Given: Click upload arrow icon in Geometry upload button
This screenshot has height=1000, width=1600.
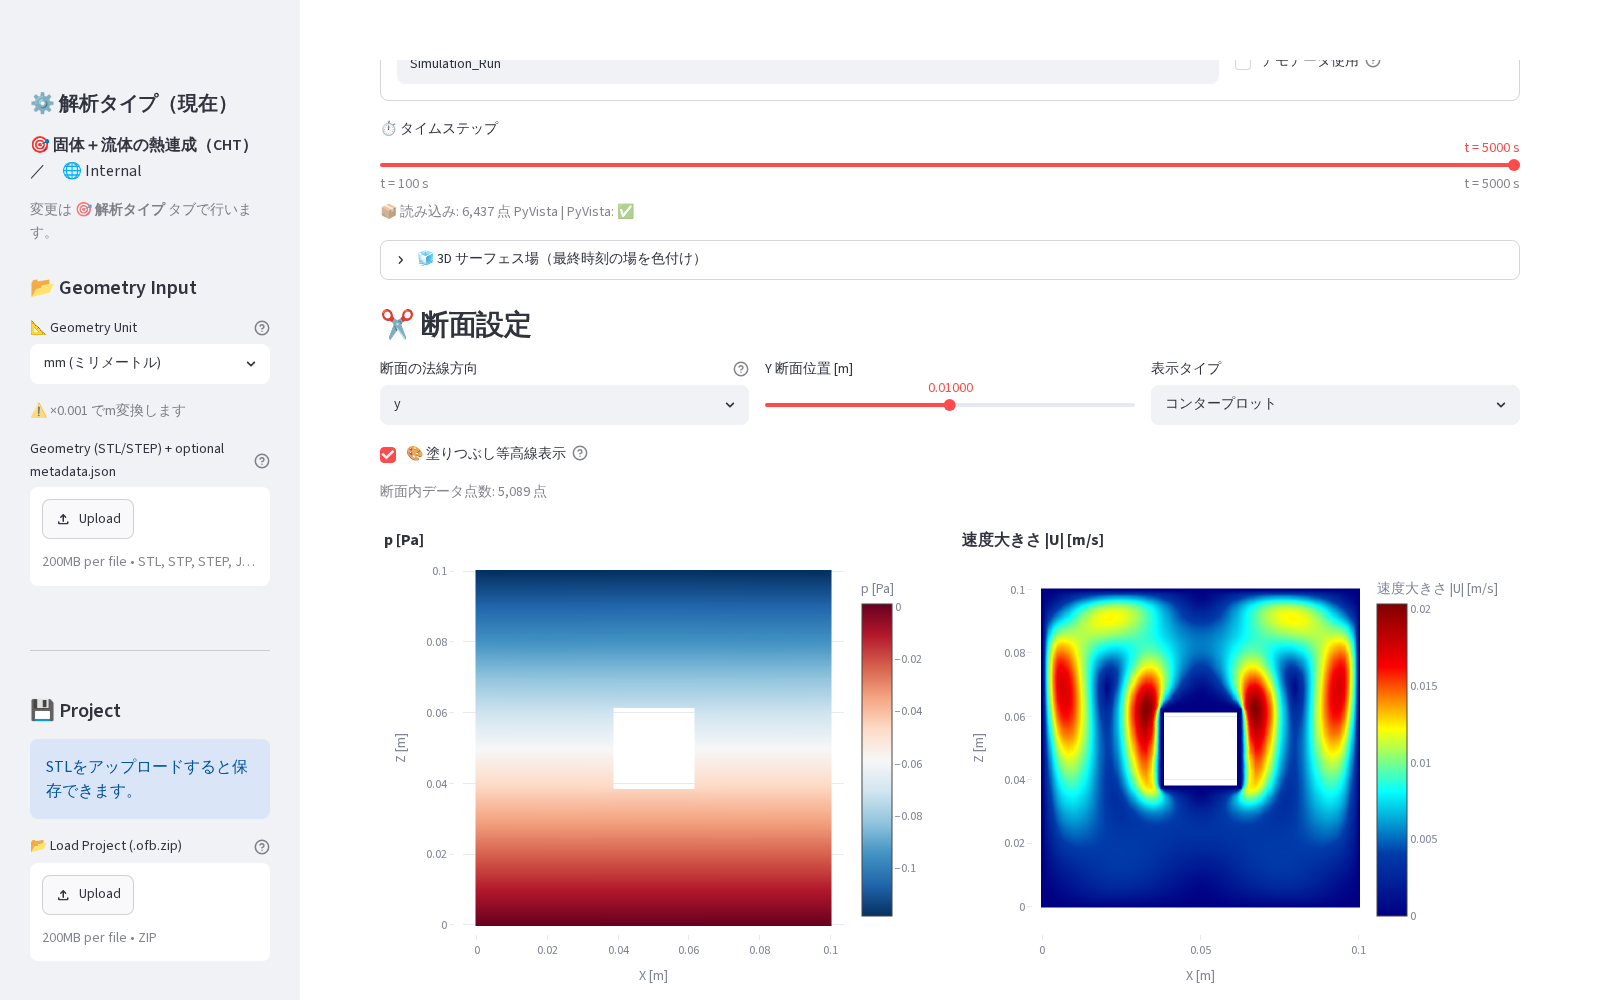Looking at the screenshot, I should [63, 519].
